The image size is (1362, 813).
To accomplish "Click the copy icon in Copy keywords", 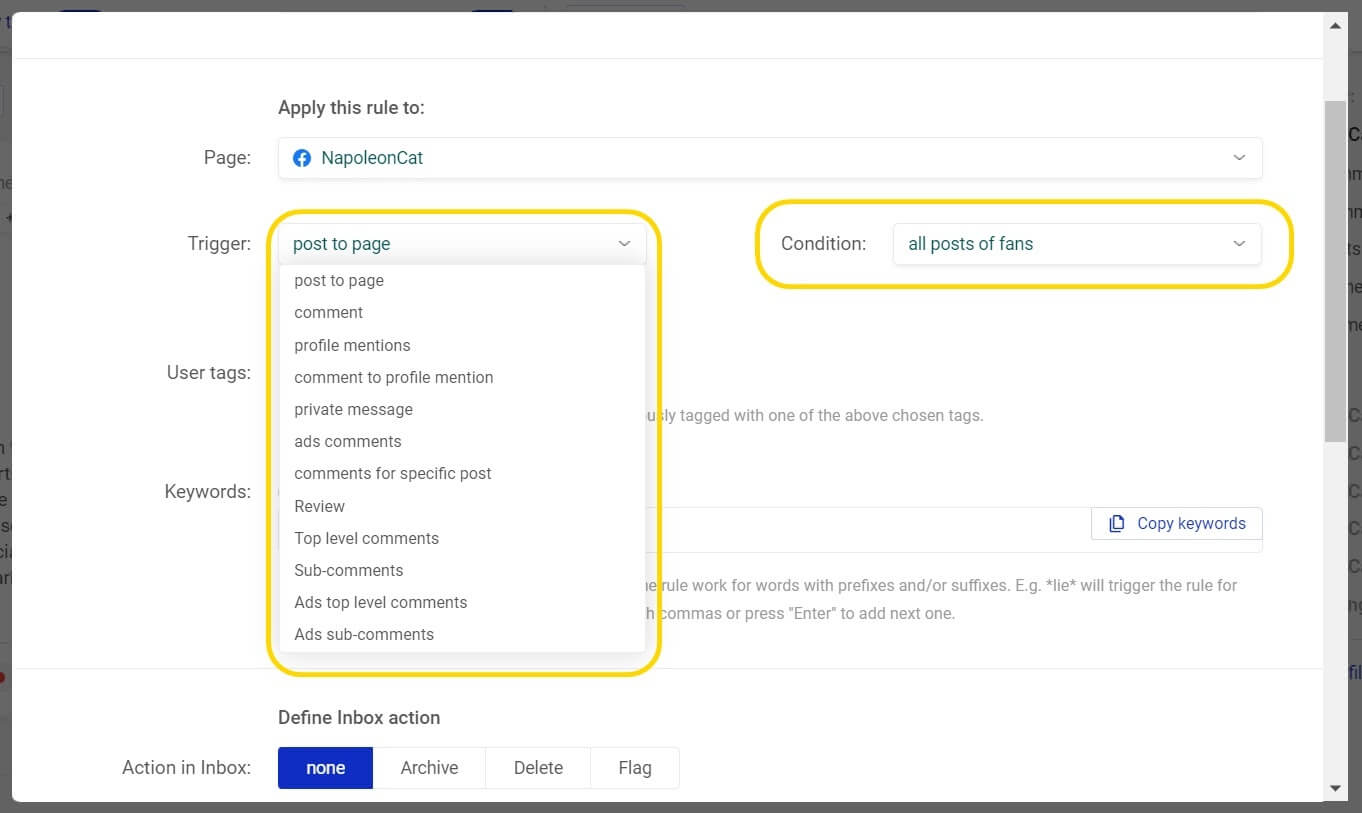I will [1117, 523].
